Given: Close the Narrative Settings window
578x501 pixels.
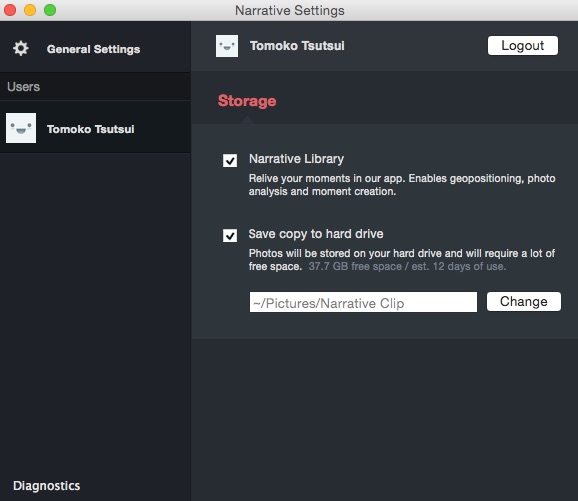Looking at the screenshot, I should (10, 10).
